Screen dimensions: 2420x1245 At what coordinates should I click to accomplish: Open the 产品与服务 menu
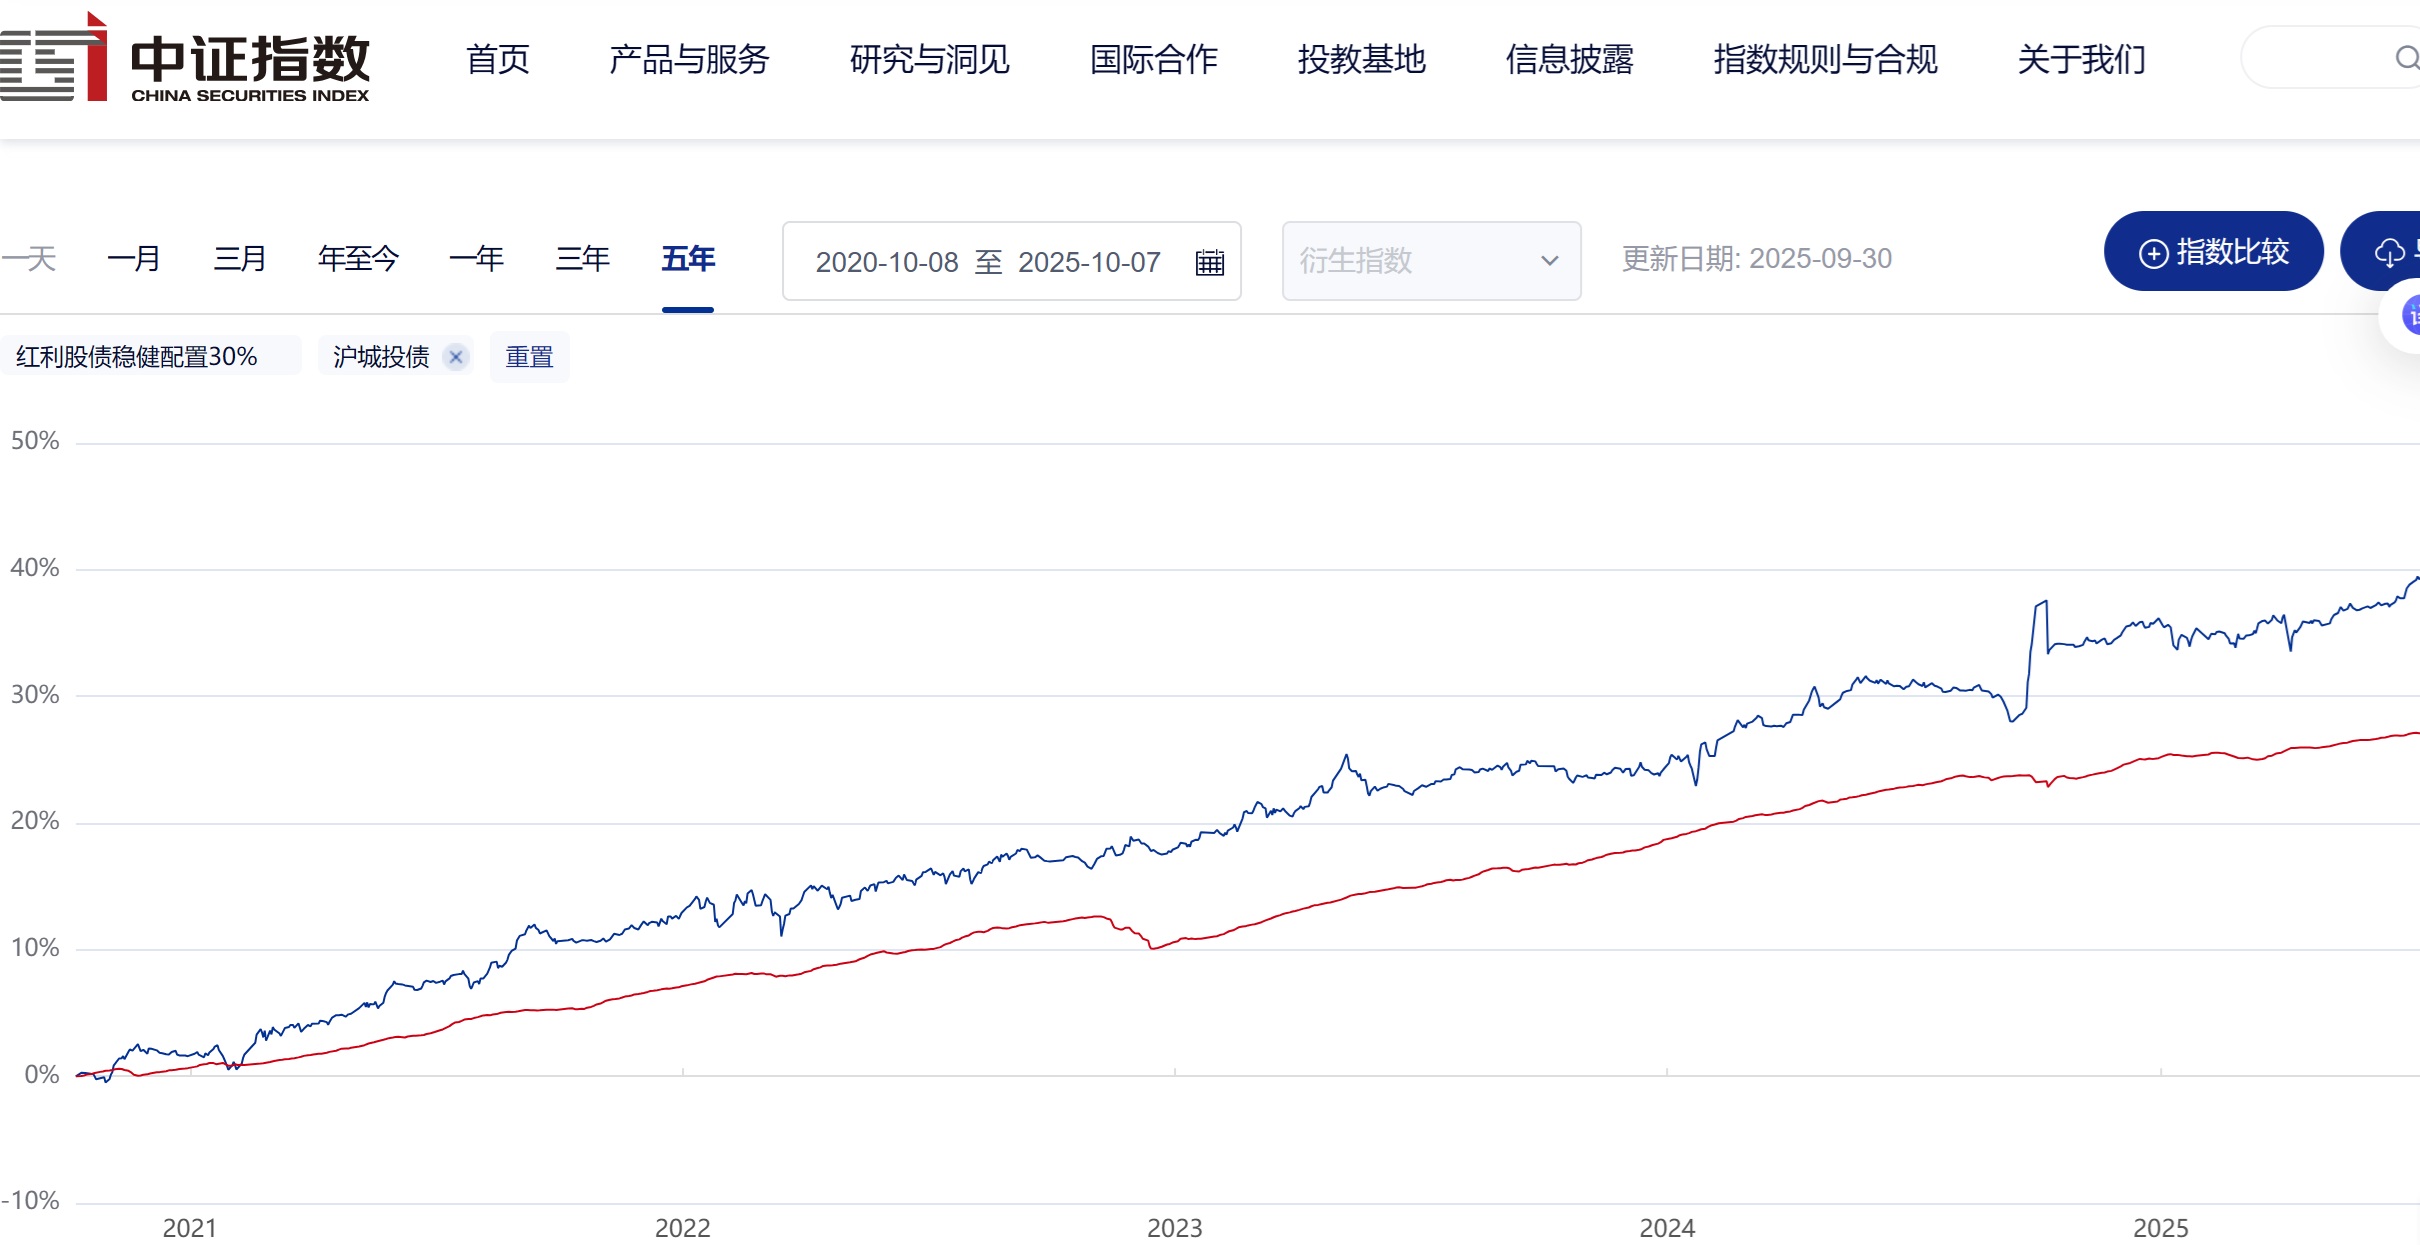coord(689,60)
